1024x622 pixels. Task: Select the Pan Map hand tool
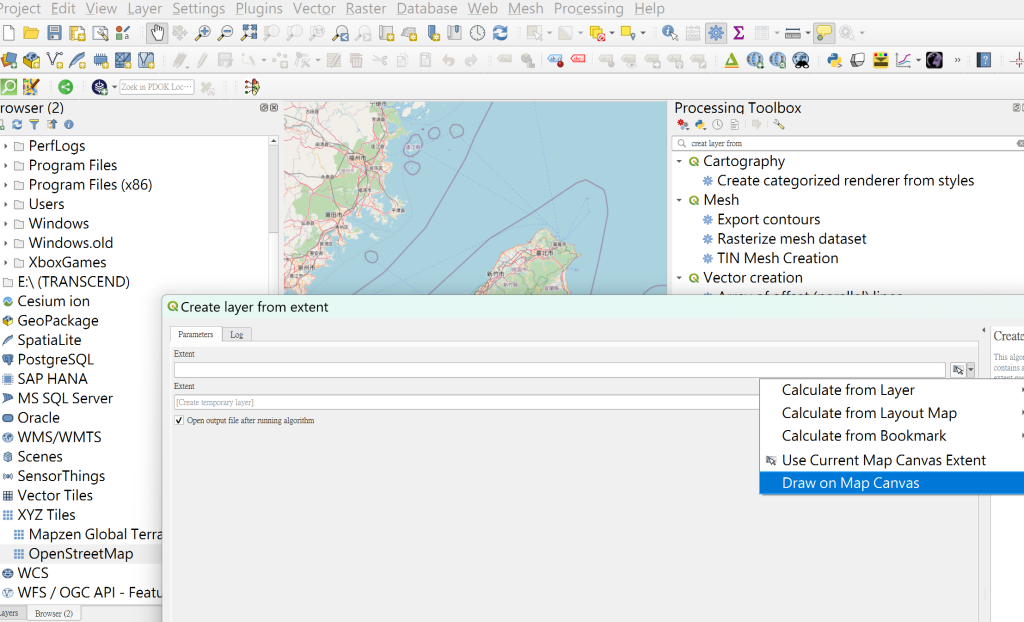tap(157, 33)
